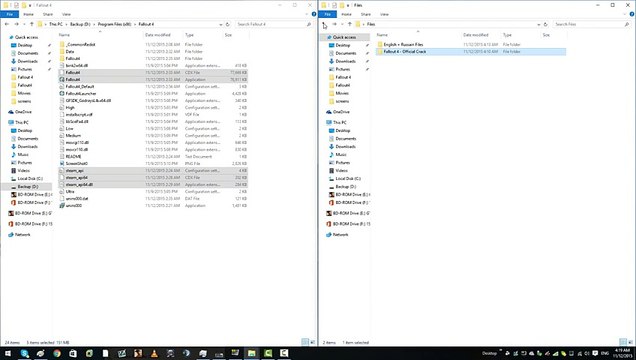This screenshot has height=360, width=636.
Task: Launch Skype from the taskbar
Action: click(24, 354)
